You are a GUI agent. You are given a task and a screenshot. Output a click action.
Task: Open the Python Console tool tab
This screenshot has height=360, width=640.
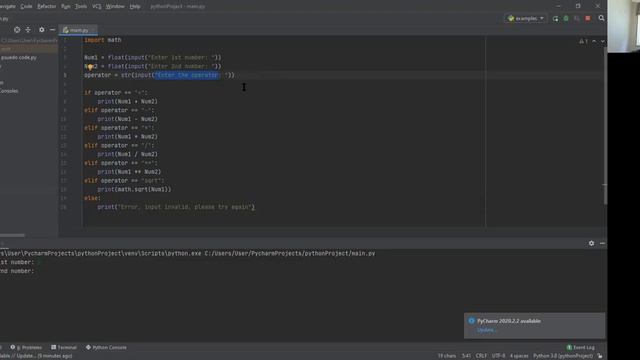106,347
